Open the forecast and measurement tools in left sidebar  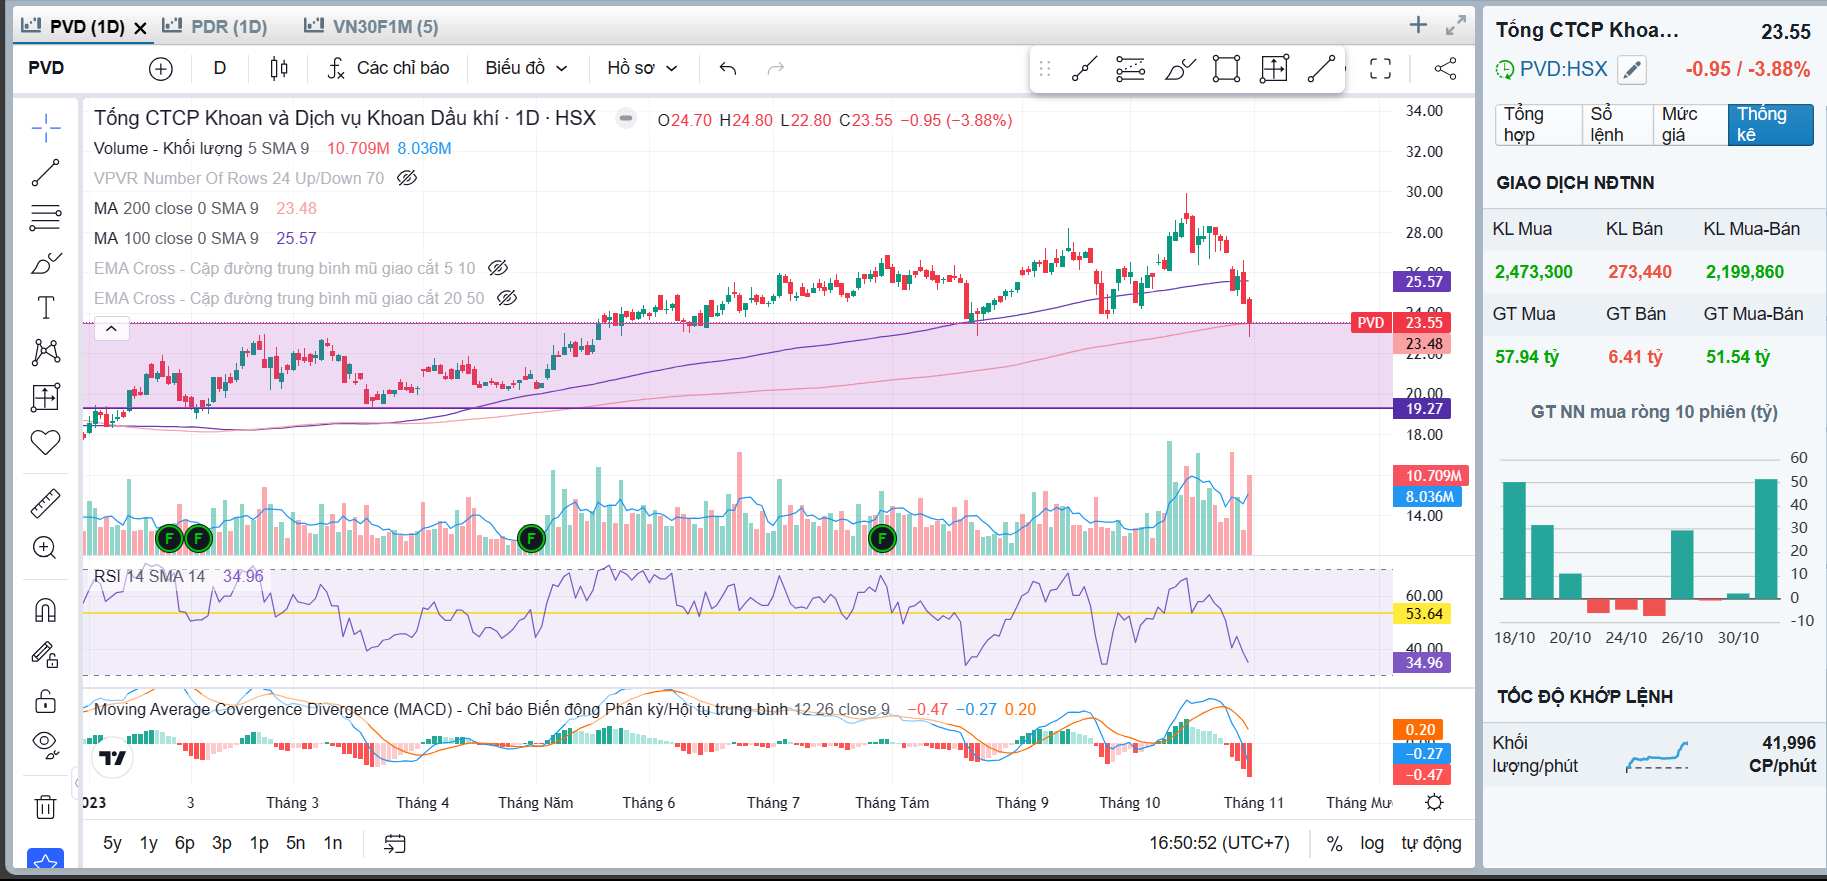point(46,397)
